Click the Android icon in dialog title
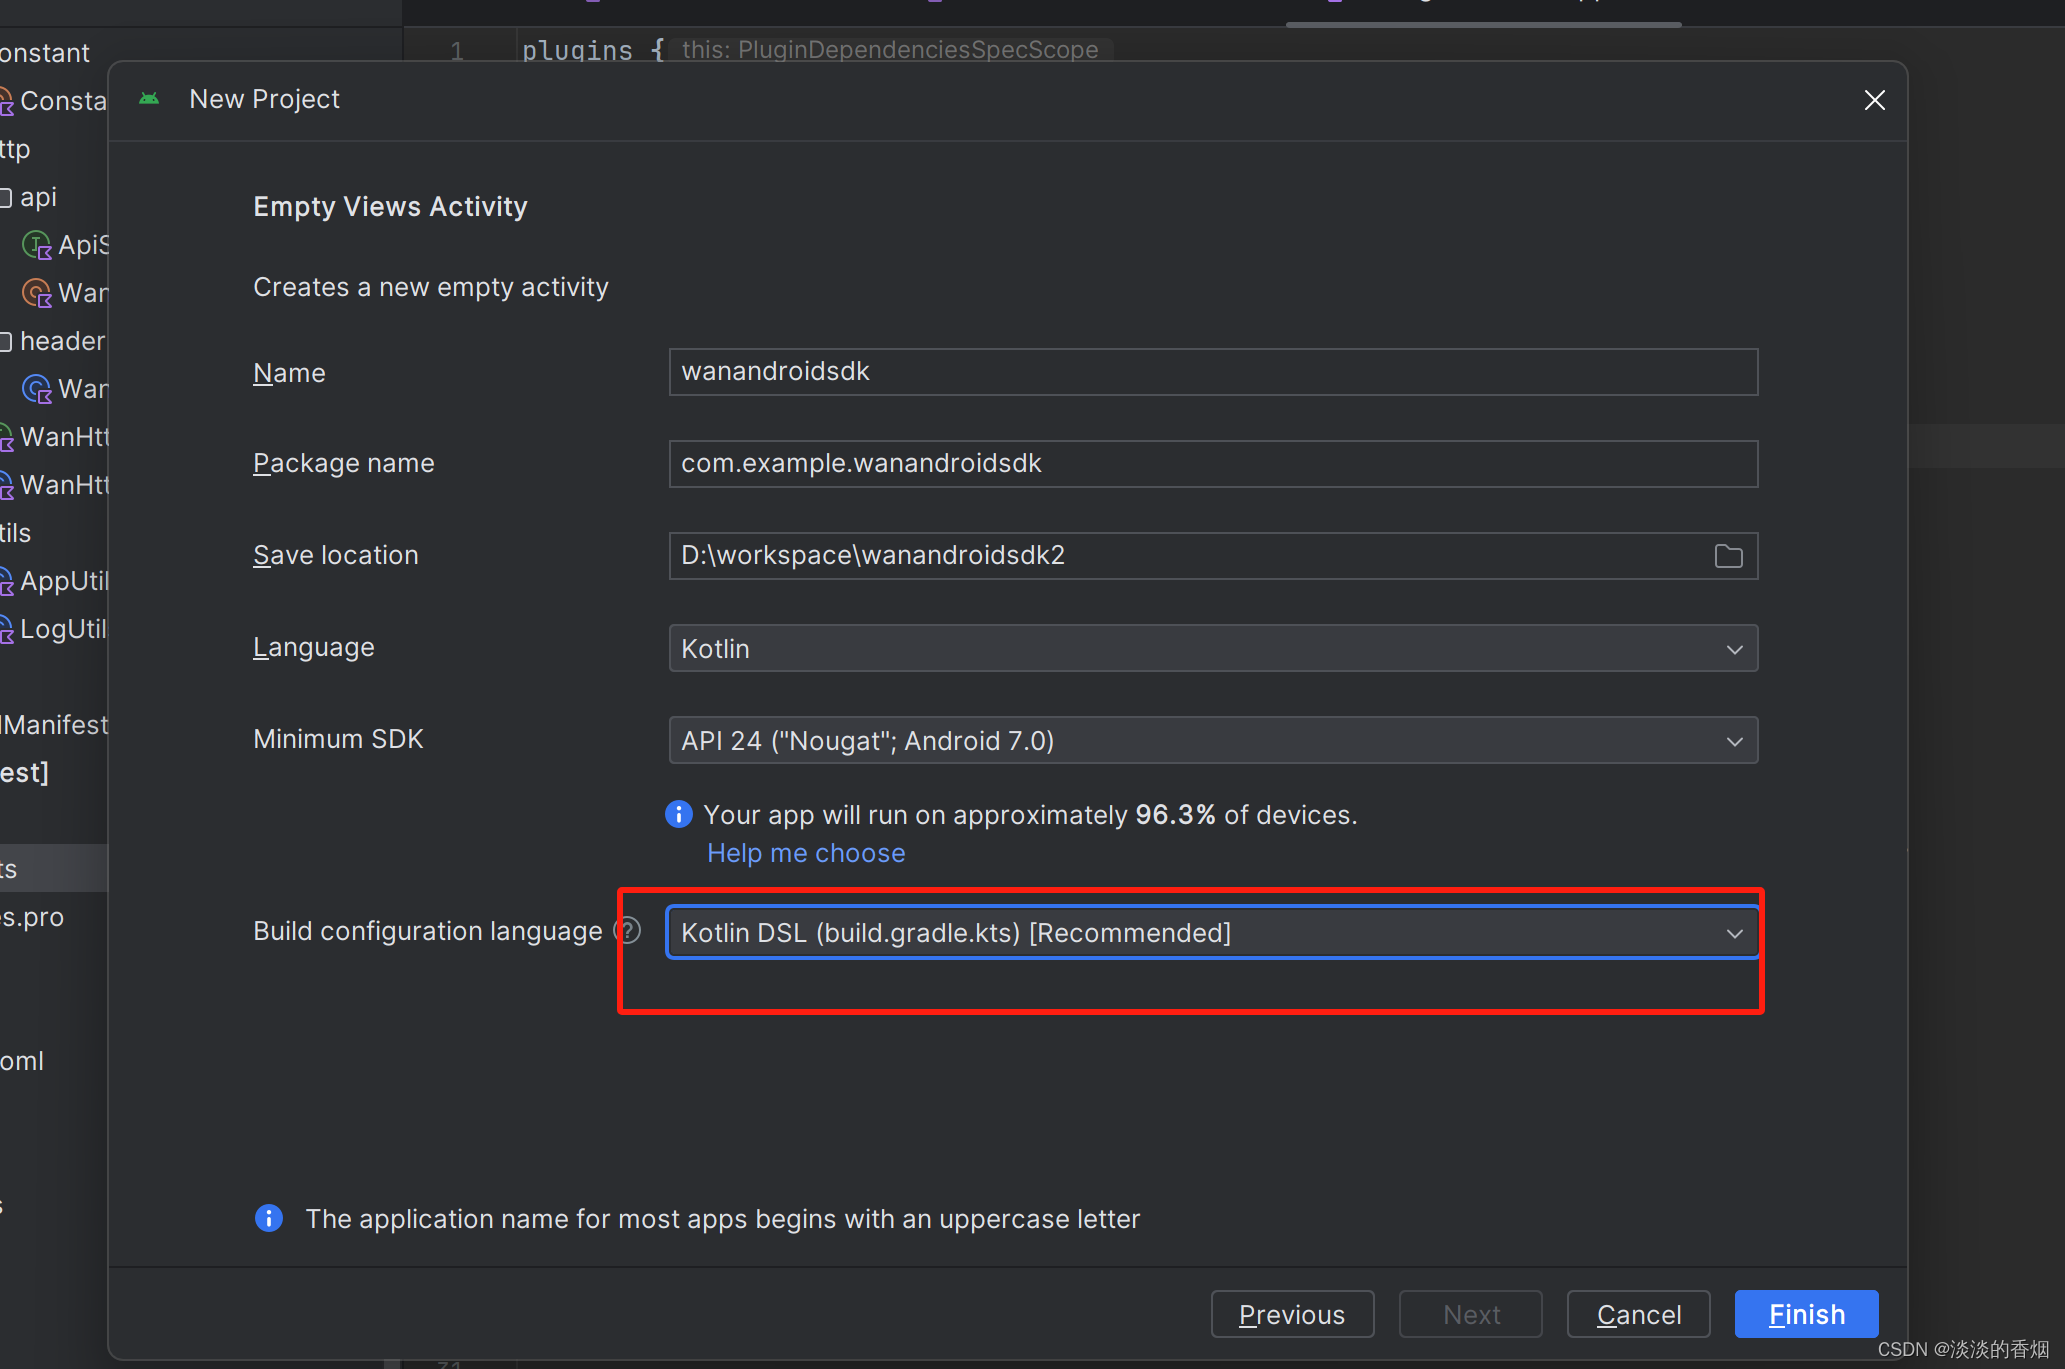The width and height of the screenshot is (2065, 1369). (149, 98)
